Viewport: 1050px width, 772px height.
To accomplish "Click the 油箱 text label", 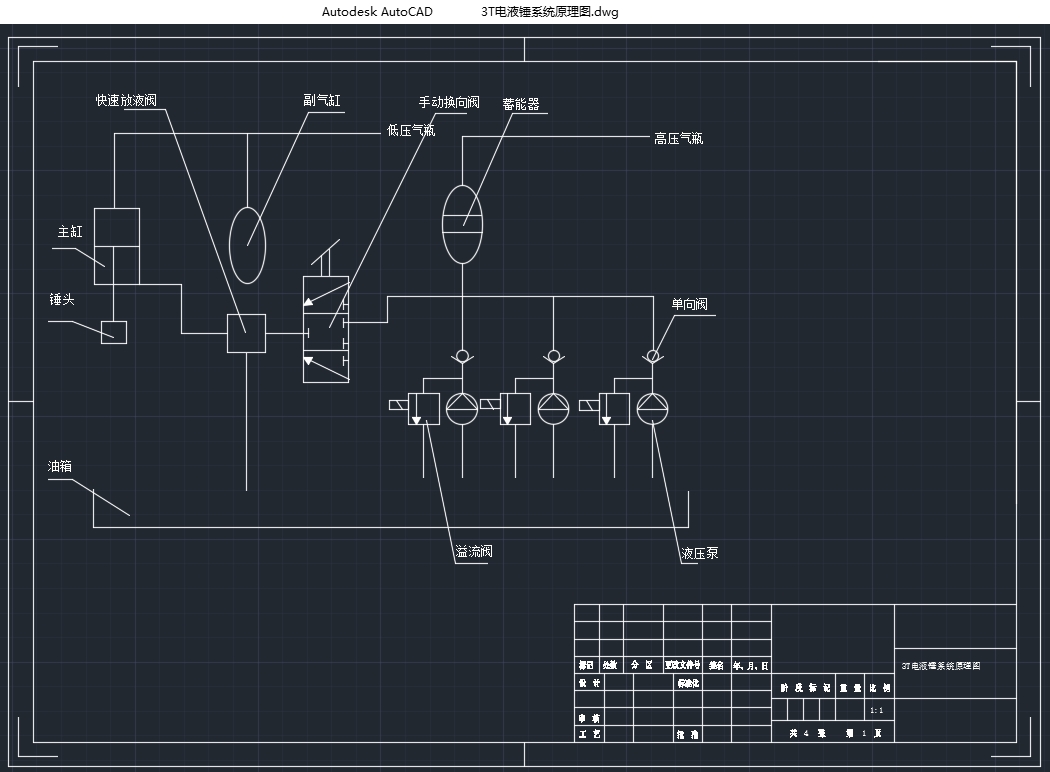I will click(x=60, y=467).
